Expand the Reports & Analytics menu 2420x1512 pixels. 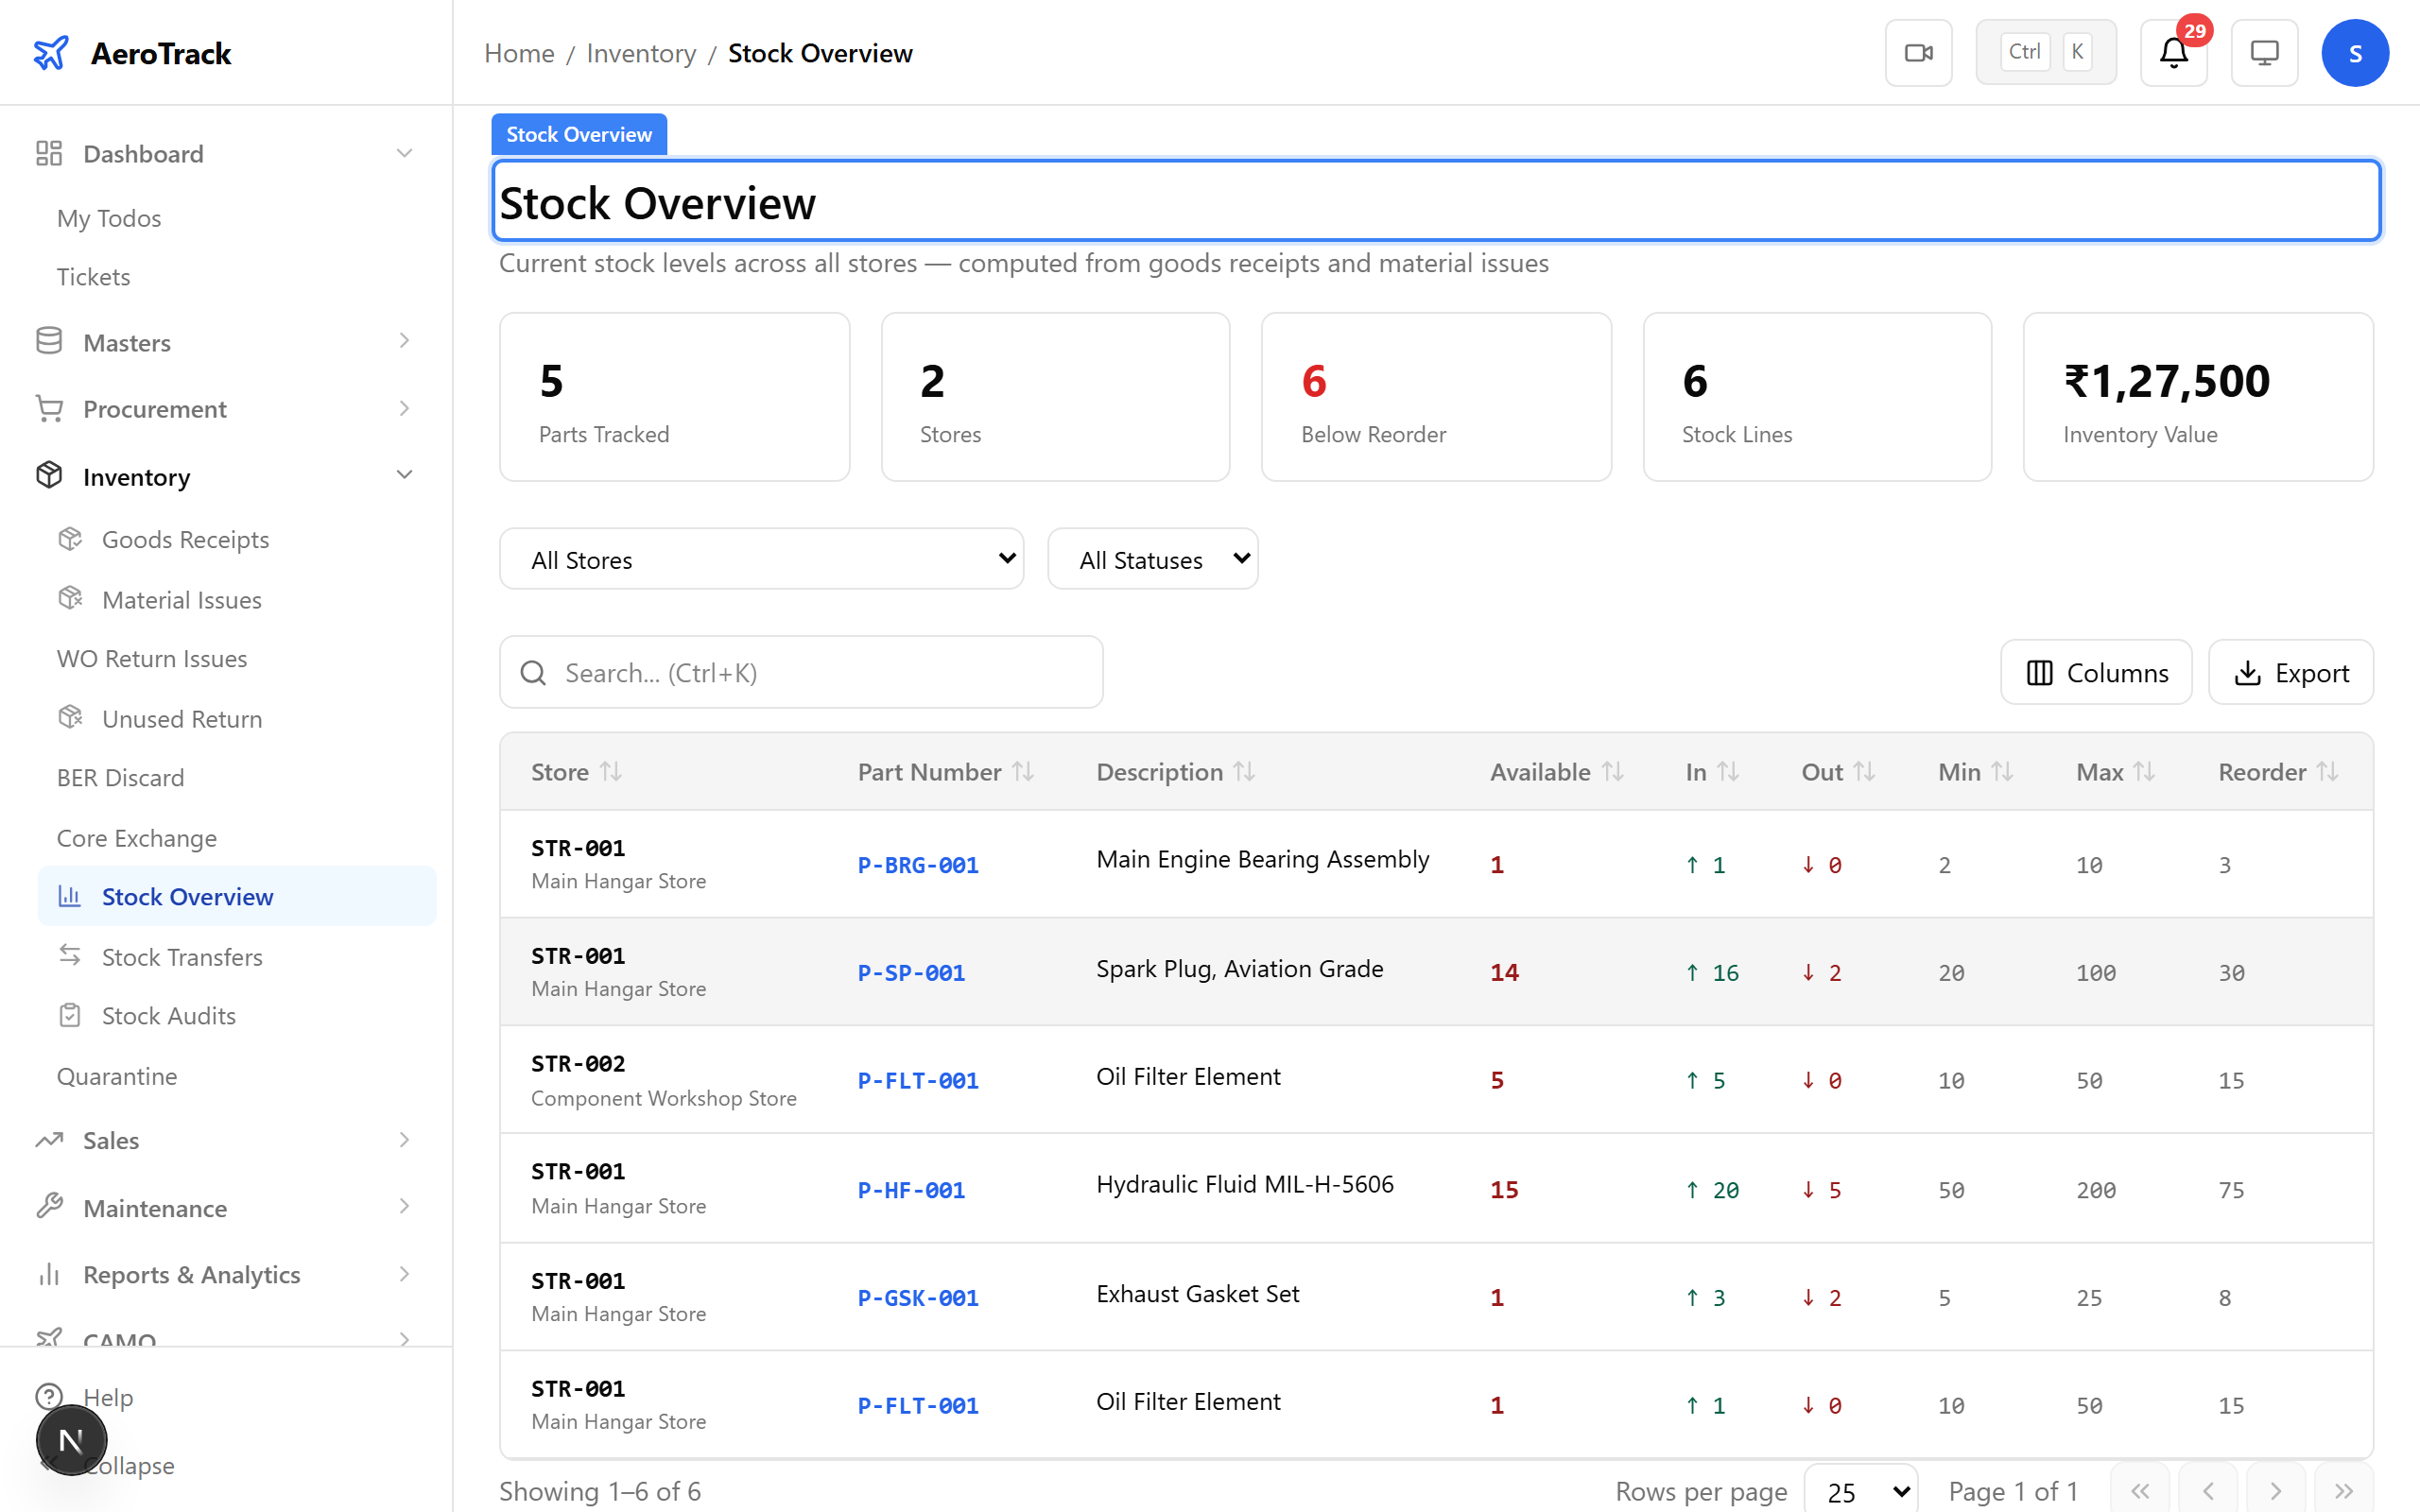192,1274
